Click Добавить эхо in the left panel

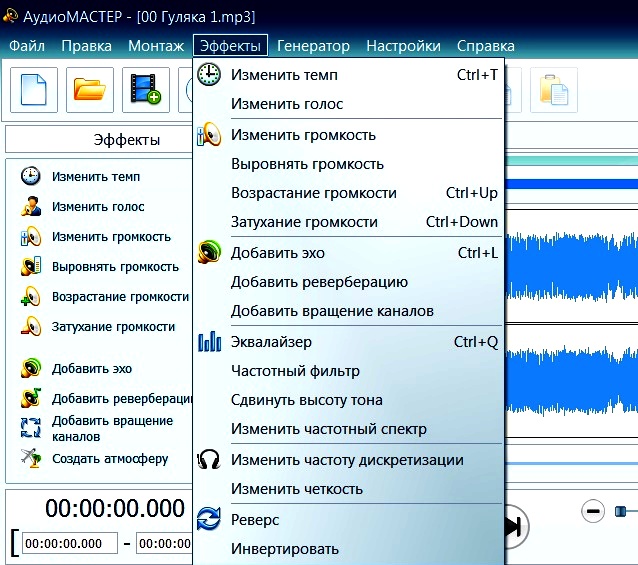point(92,369)
